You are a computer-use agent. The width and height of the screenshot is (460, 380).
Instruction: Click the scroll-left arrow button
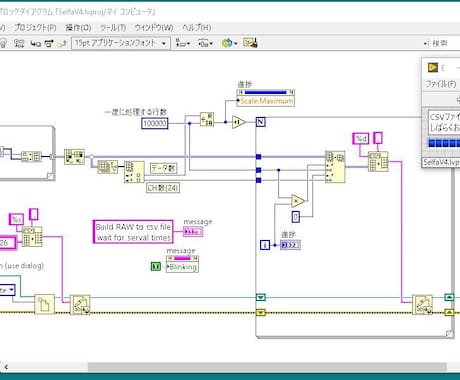tap(6, 367)
